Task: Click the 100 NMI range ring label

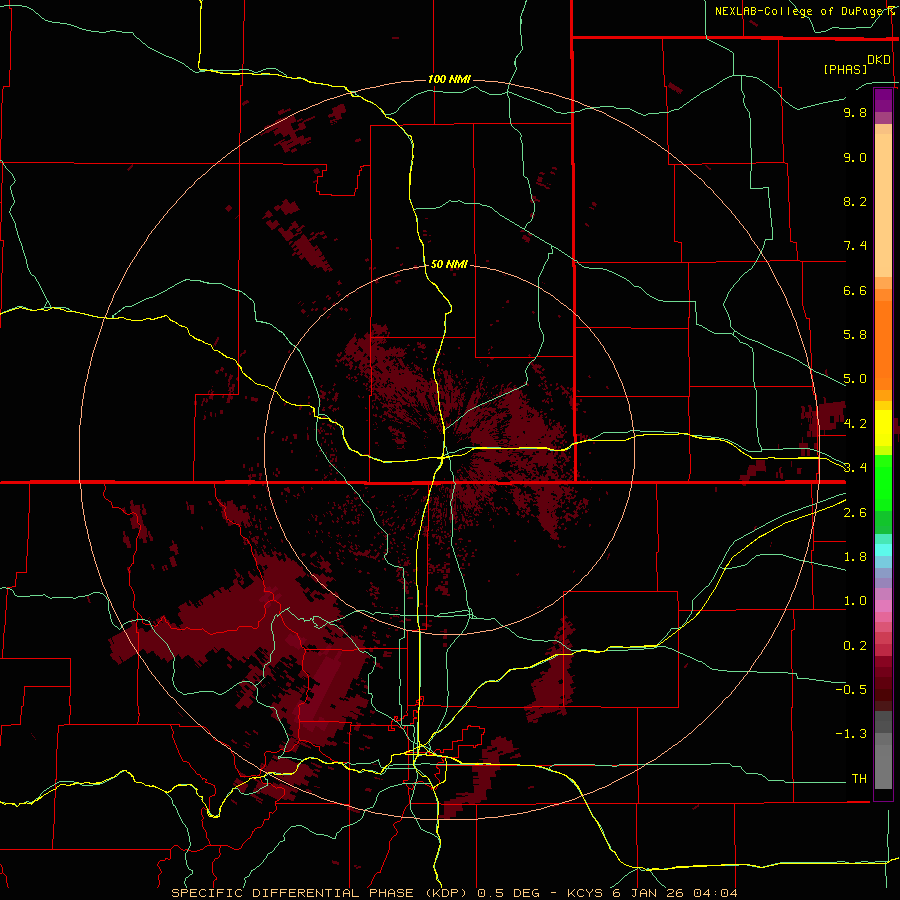Action: (449, 79)
